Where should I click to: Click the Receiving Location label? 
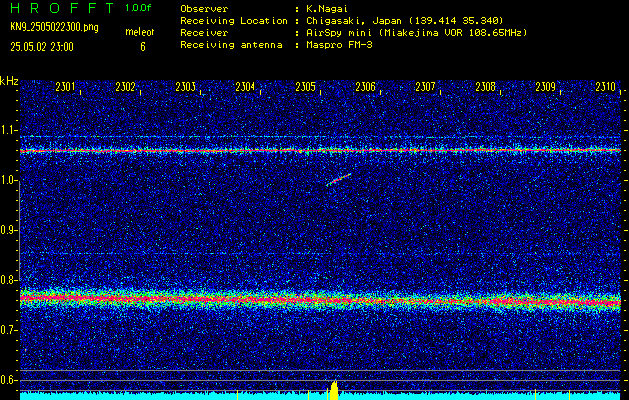[x=234, y=21]
